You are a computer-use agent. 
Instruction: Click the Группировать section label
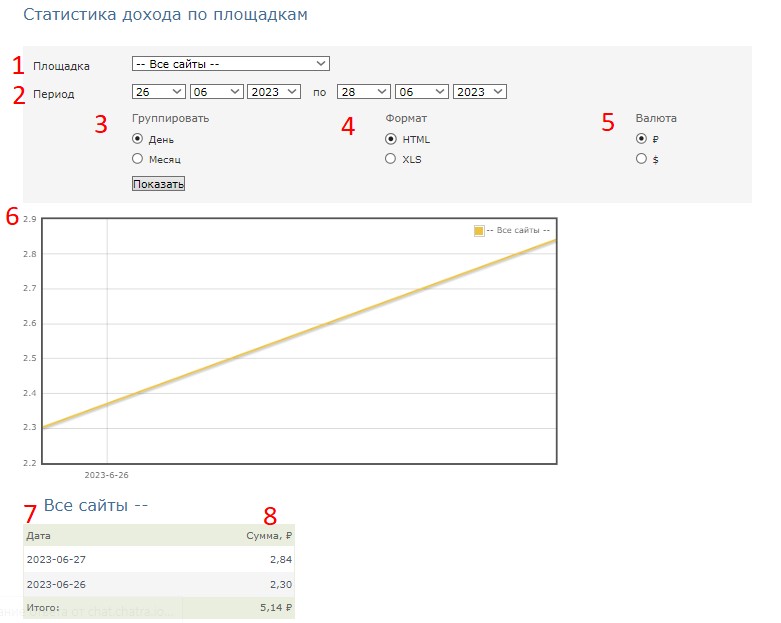170,119
